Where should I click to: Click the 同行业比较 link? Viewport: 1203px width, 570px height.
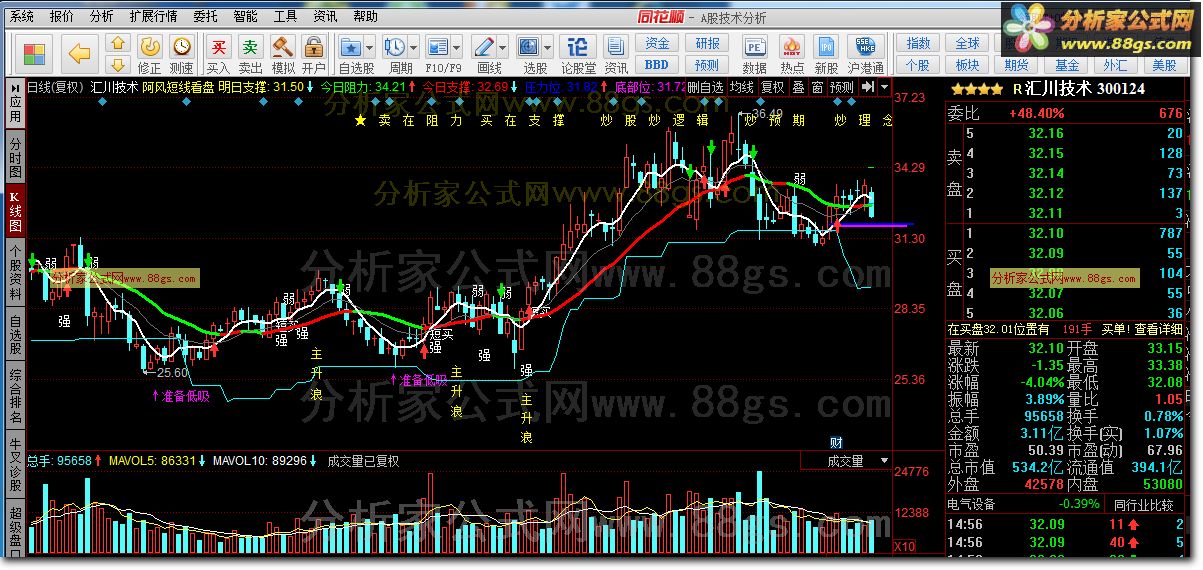1145,506
